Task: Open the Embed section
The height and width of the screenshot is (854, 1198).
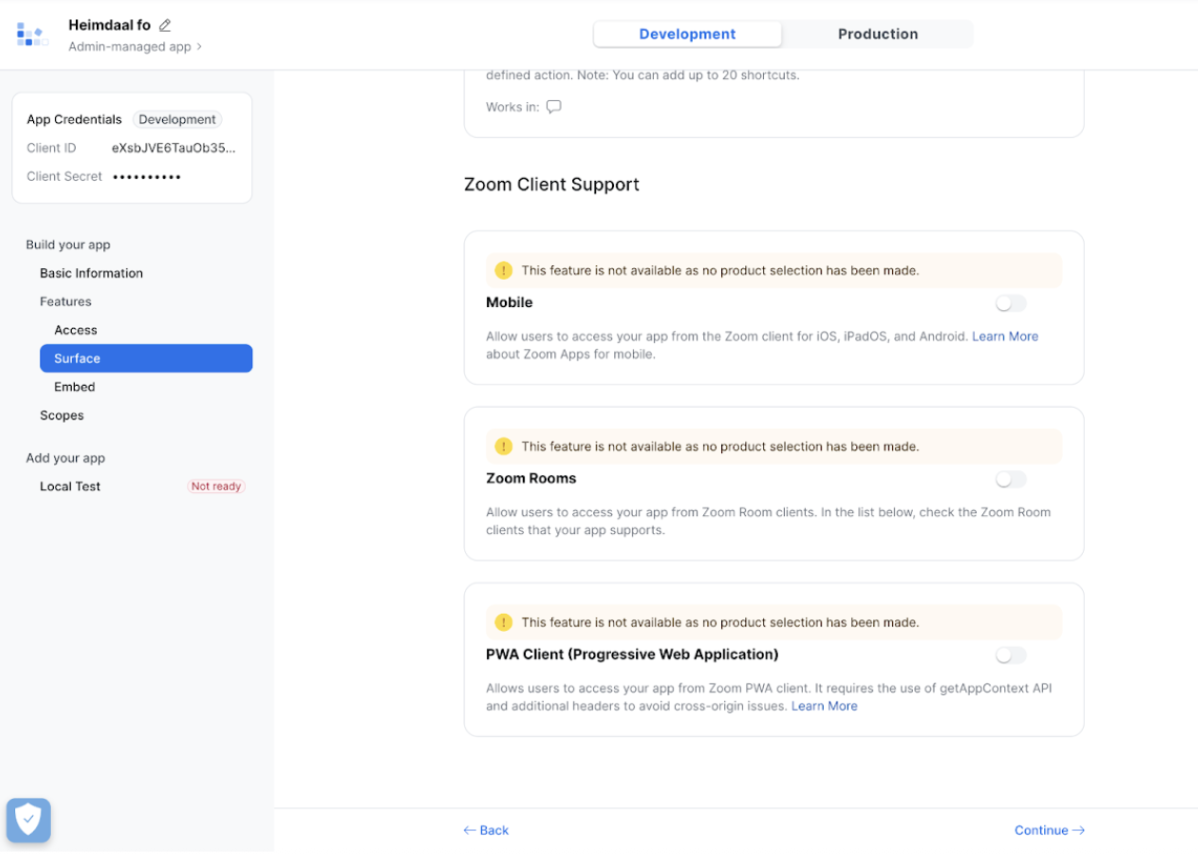Action: [74, 387]
